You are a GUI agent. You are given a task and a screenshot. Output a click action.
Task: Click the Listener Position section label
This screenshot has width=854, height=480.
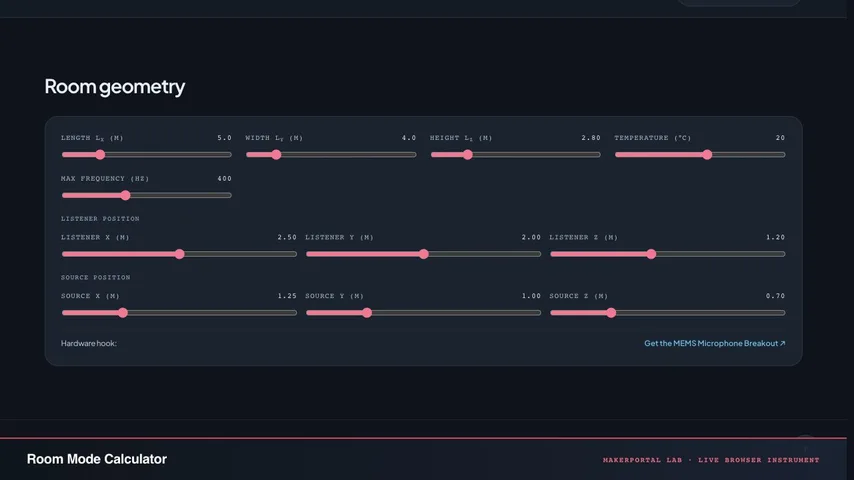tap(100, 218)
